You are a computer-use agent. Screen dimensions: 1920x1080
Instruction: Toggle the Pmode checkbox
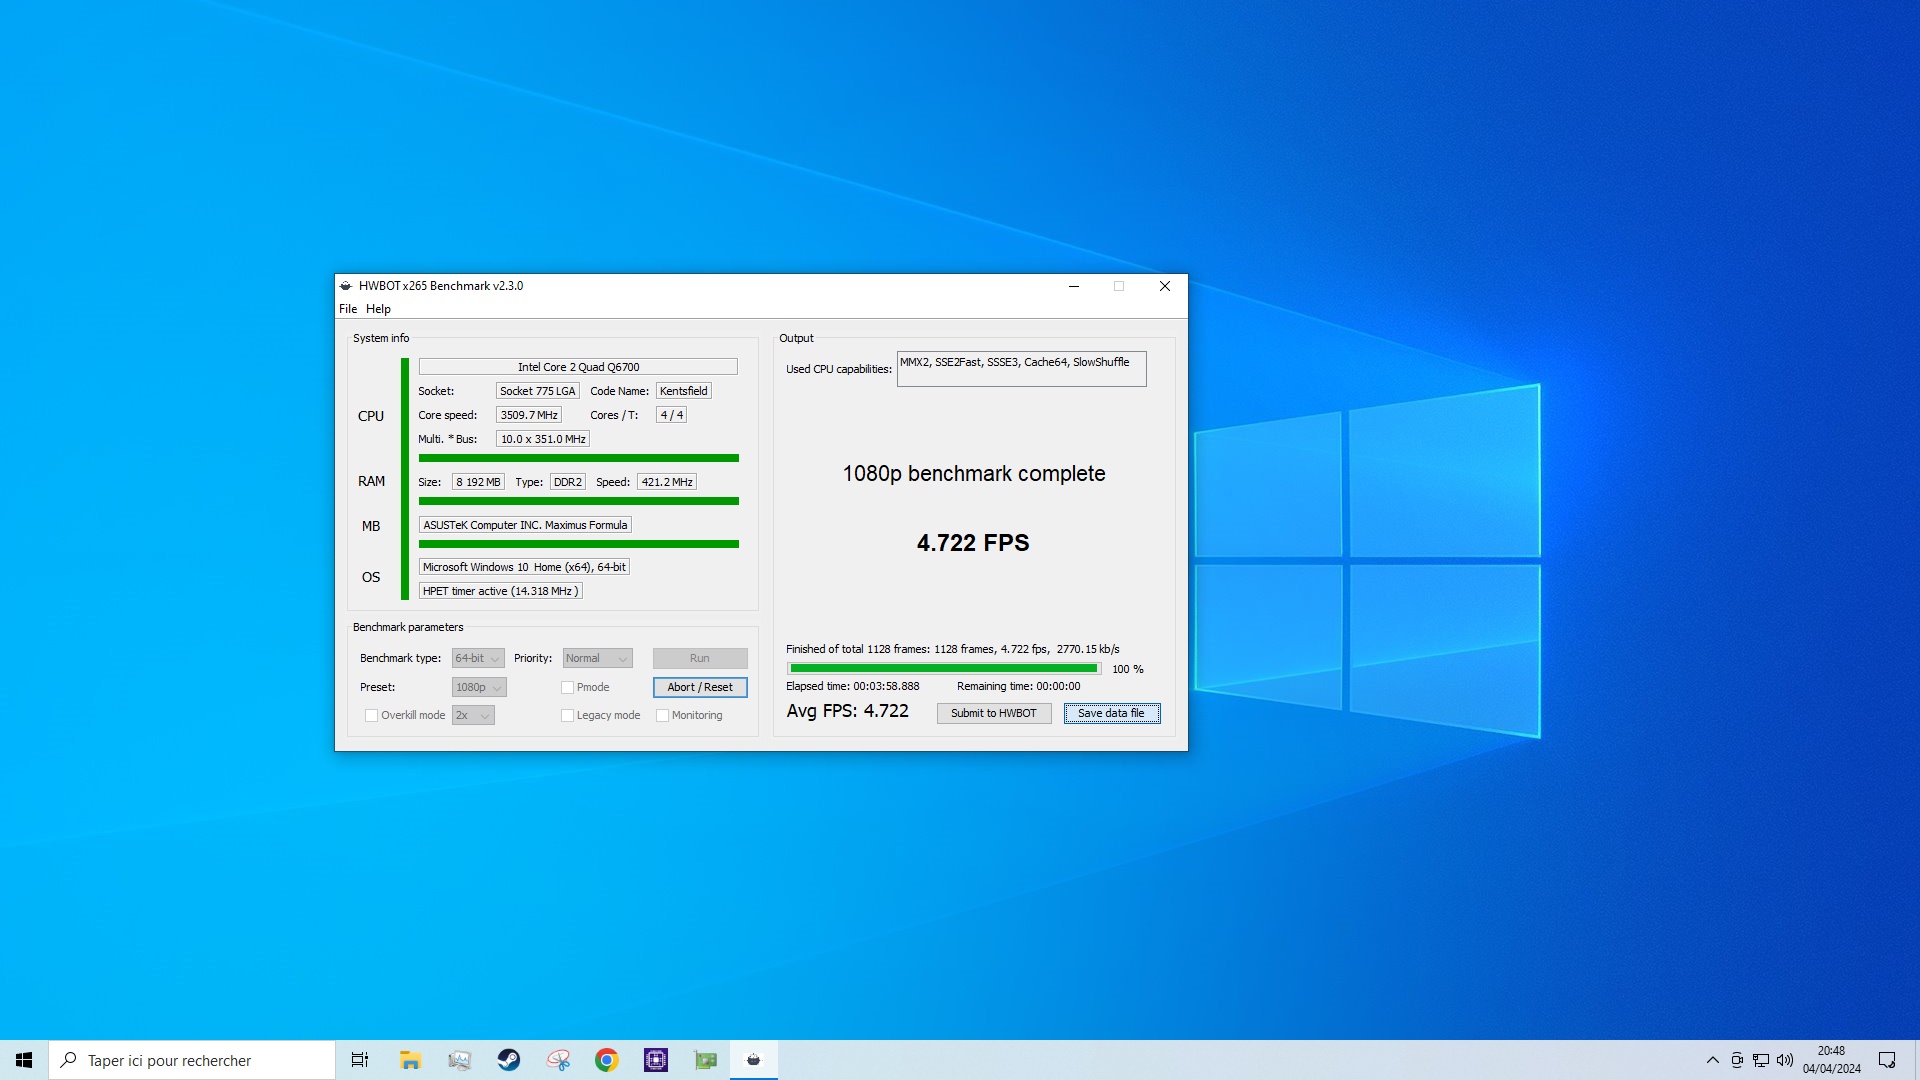567,688
